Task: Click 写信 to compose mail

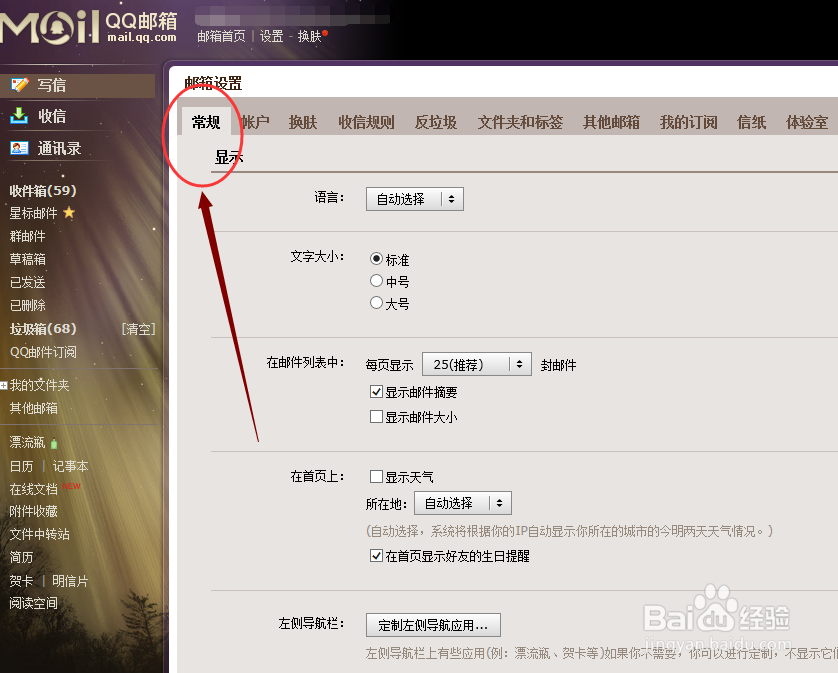Action: (52, 85)
